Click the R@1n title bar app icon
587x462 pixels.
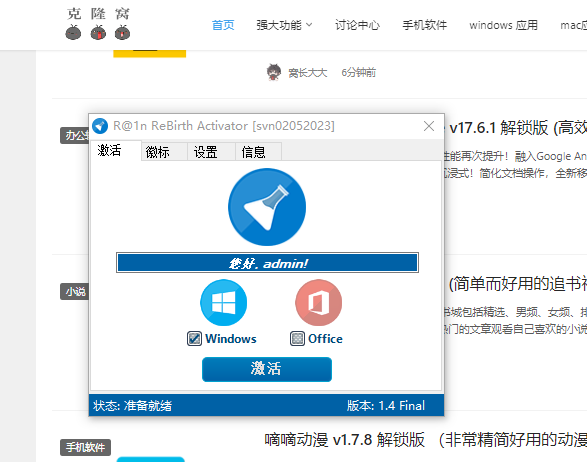(100, 126)
